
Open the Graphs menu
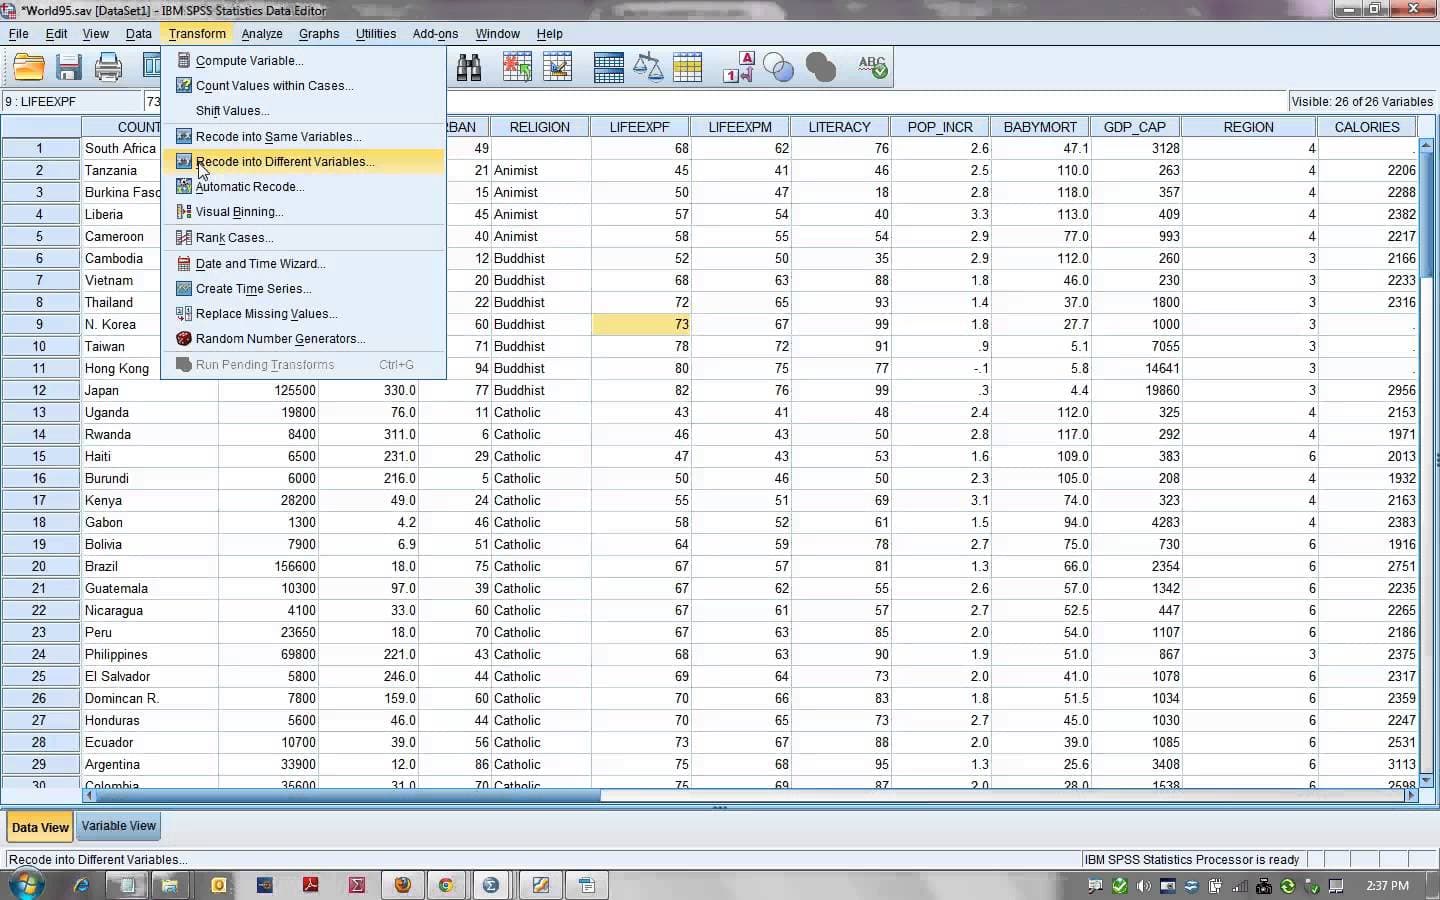pyautogui.click(x=319, y=33)
